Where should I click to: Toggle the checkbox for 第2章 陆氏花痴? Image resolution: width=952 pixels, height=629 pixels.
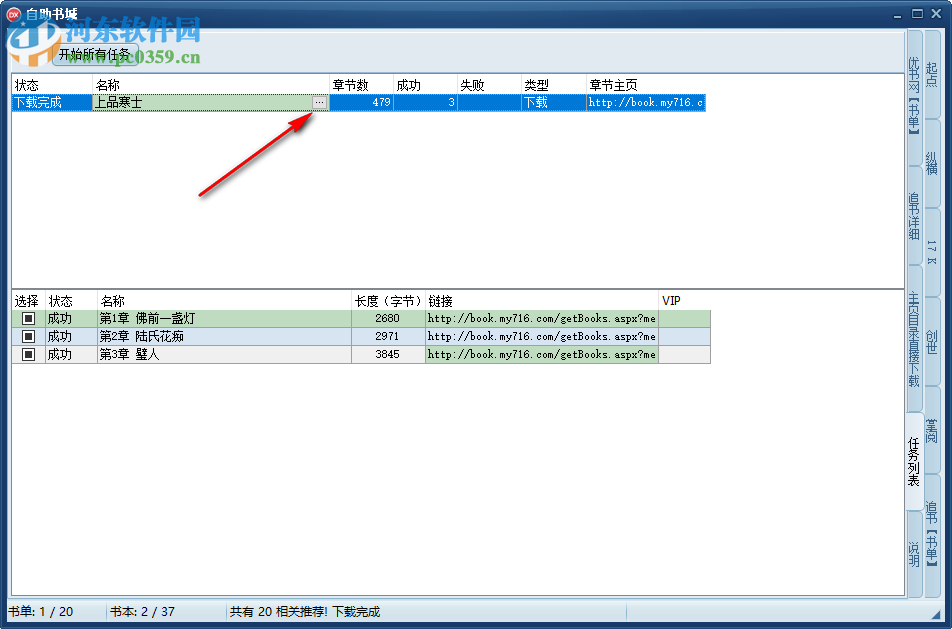[29, 336]
